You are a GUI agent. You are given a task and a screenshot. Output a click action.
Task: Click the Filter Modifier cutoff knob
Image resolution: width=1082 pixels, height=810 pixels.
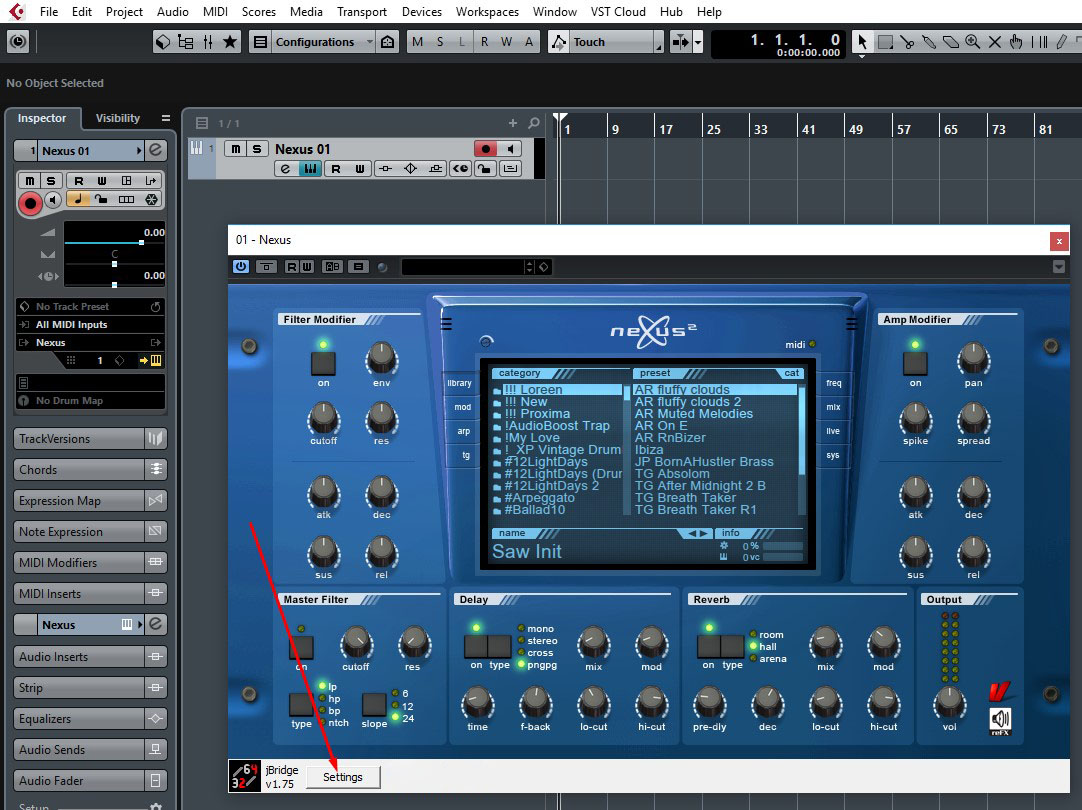click(323, 418)
